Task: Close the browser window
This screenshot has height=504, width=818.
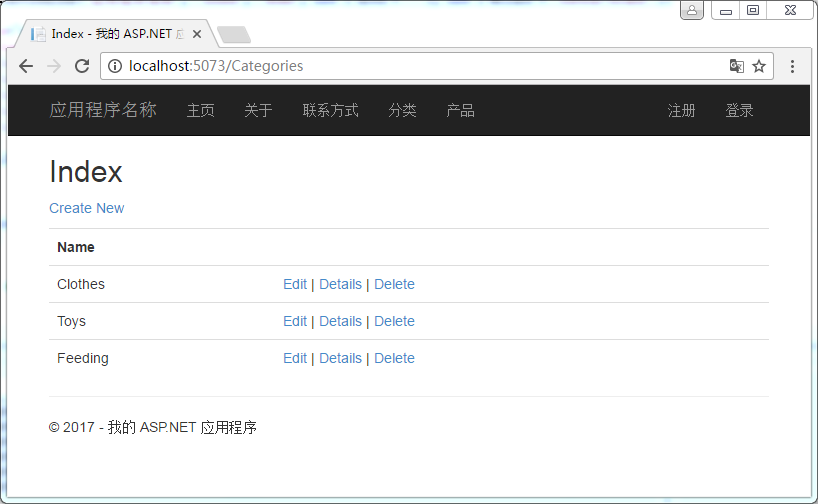Action: click(x=790, y=10)
